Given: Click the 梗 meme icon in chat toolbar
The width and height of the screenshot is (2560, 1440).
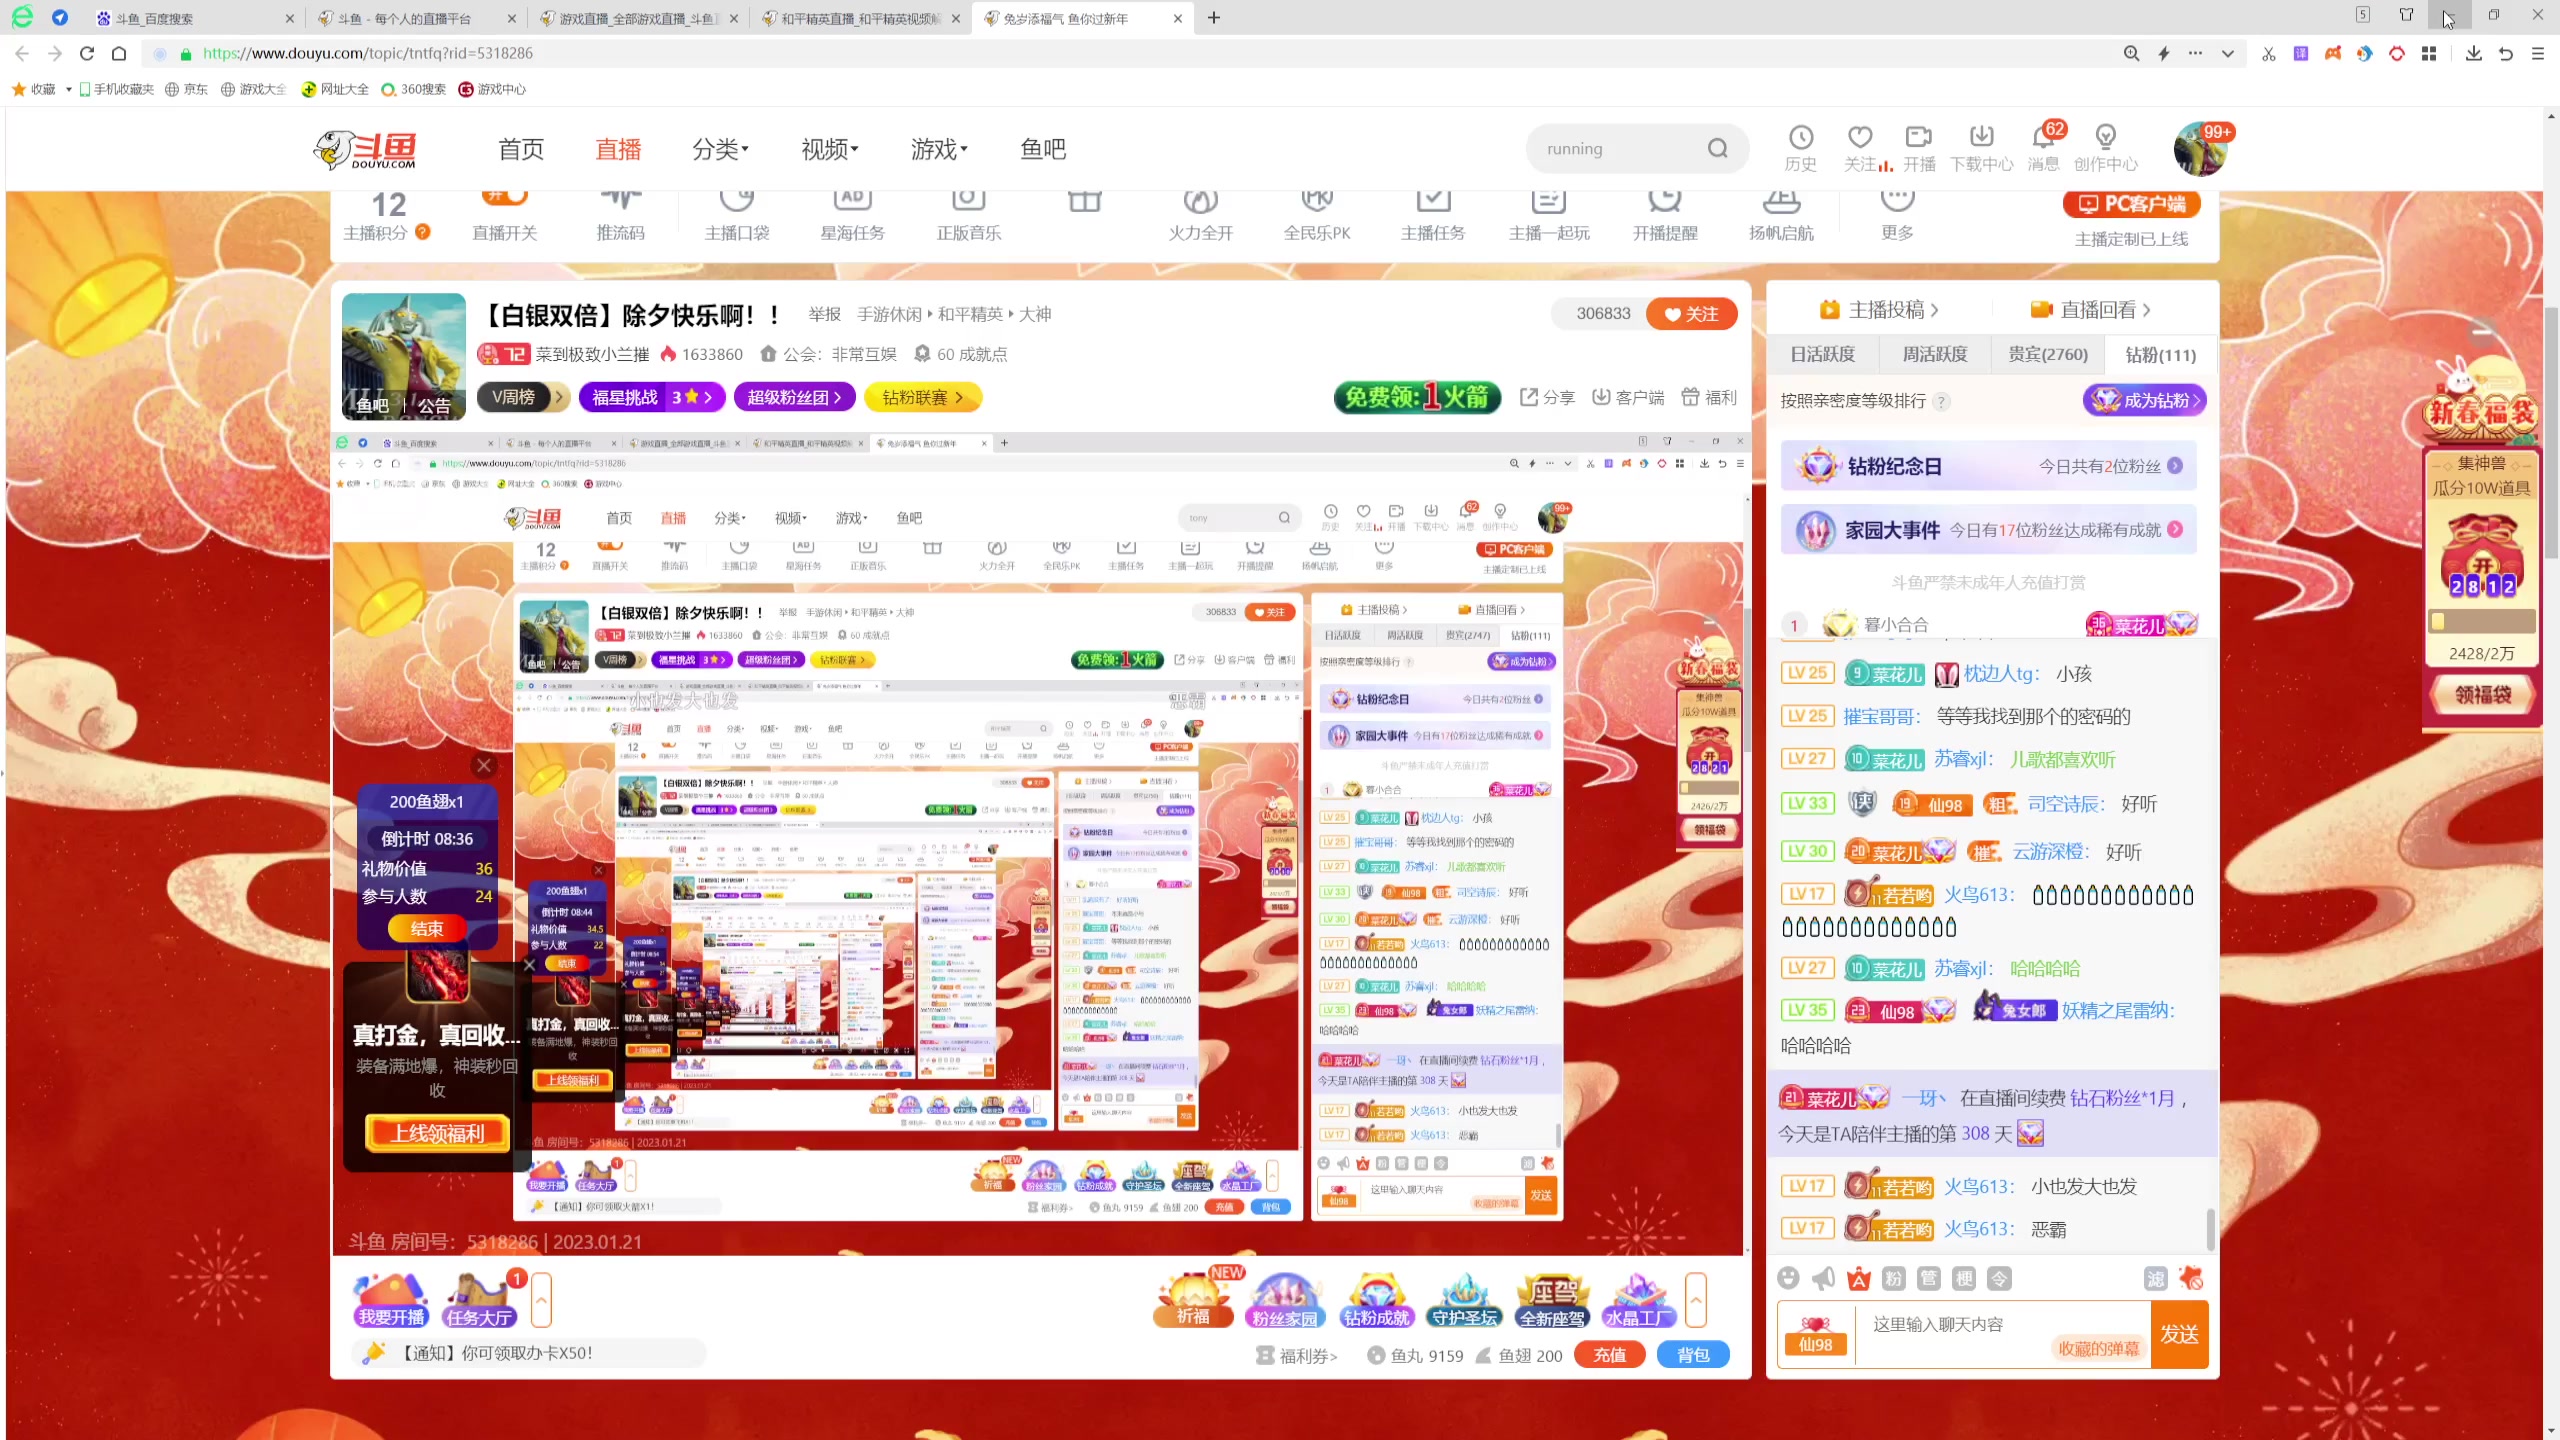Looking at the screenshot, I should click(x=1964, y=1278).
